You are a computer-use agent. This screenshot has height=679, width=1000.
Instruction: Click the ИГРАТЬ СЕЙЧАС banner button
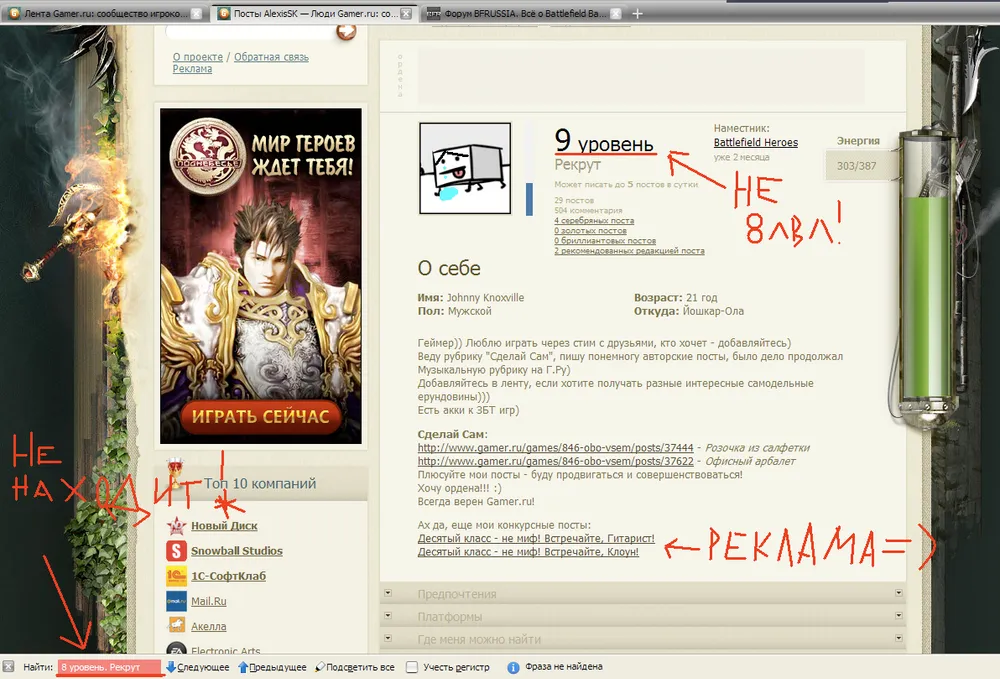pos(261,416)
